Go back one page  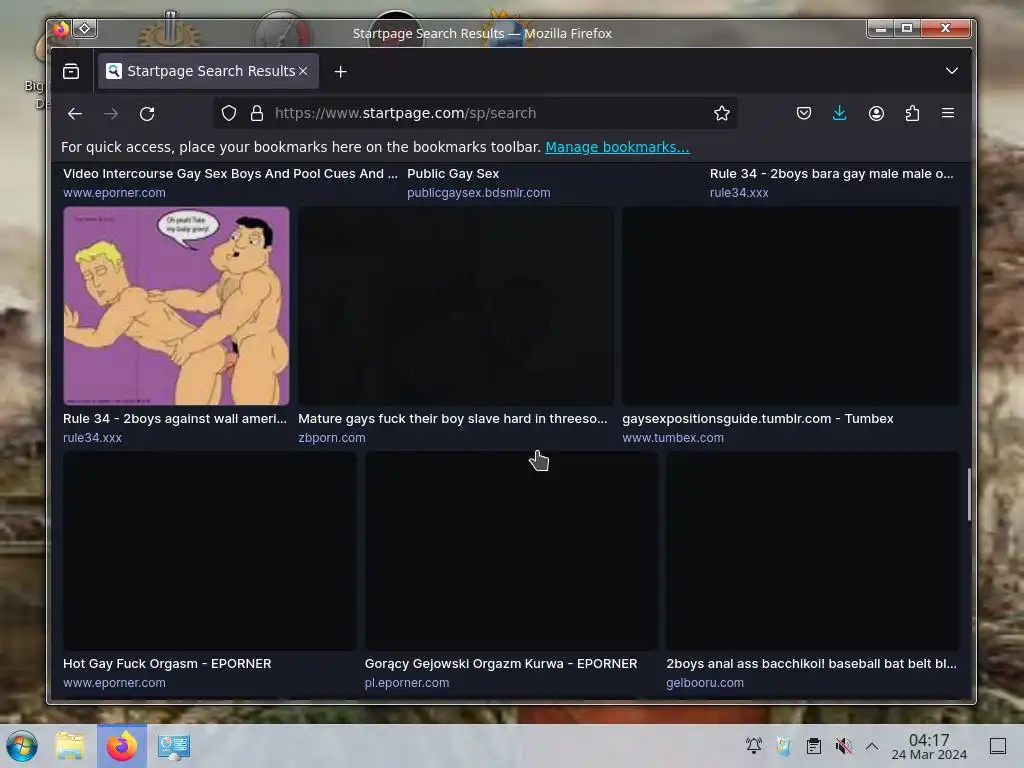74,114
